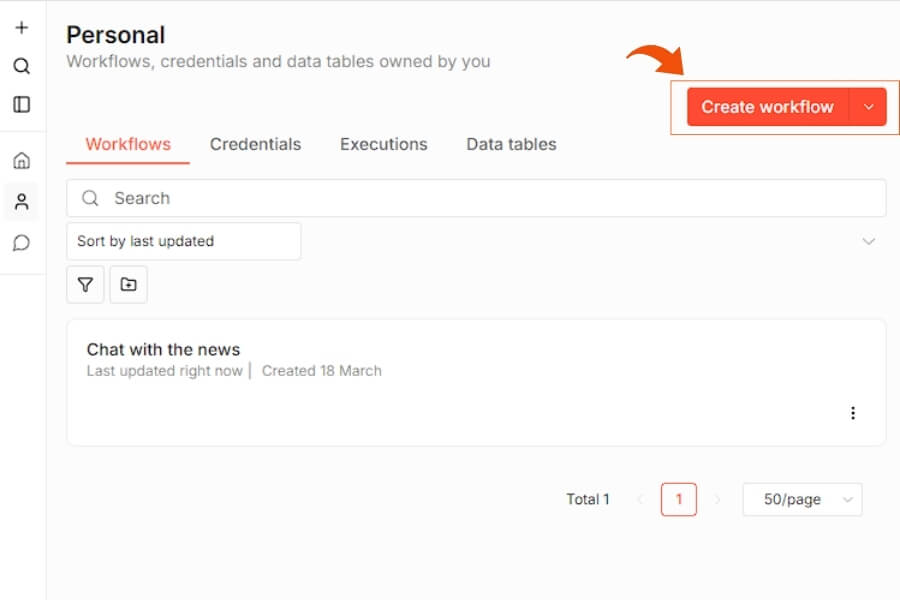Open the Sort by last updated dropdown
Screen dimensions: 900x600
(x=183, y=241)
